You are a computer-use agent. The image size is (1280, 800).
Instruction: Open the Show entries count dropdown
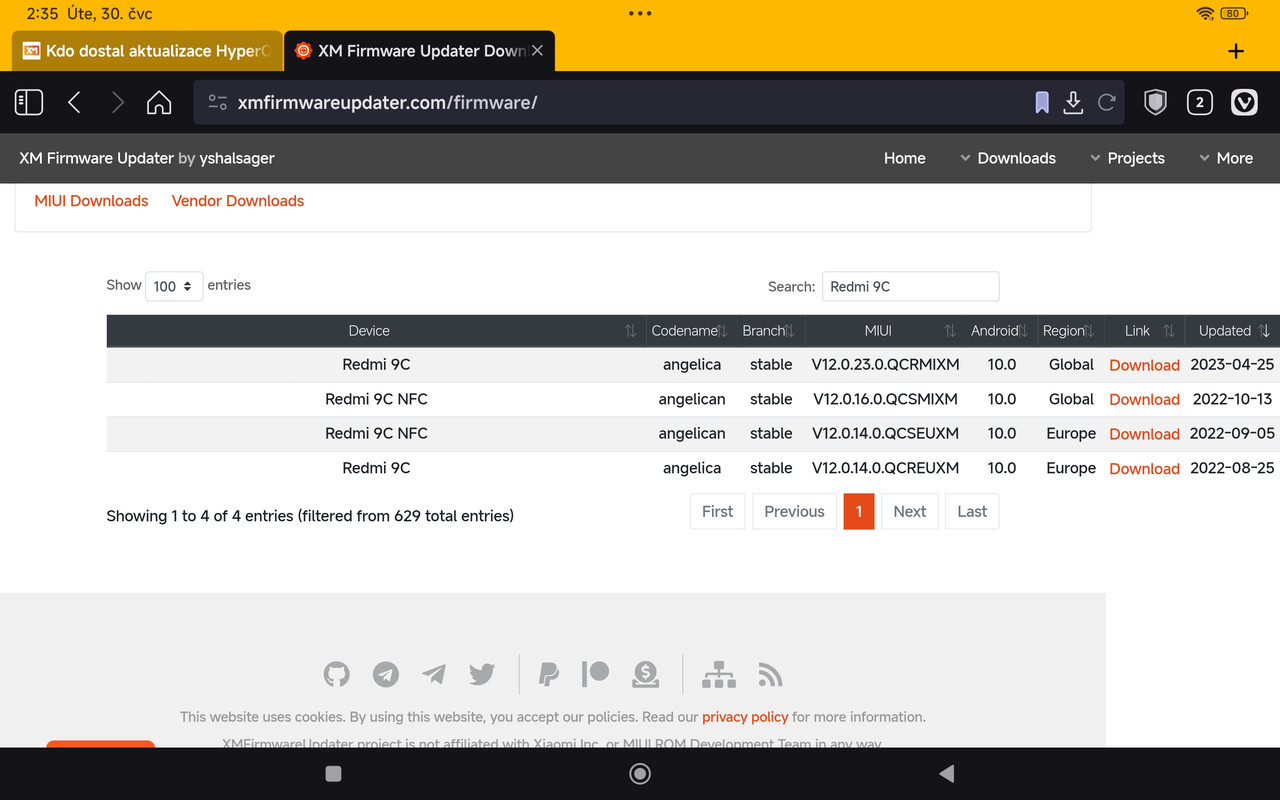pyautogui.click(x=174, y=286)
